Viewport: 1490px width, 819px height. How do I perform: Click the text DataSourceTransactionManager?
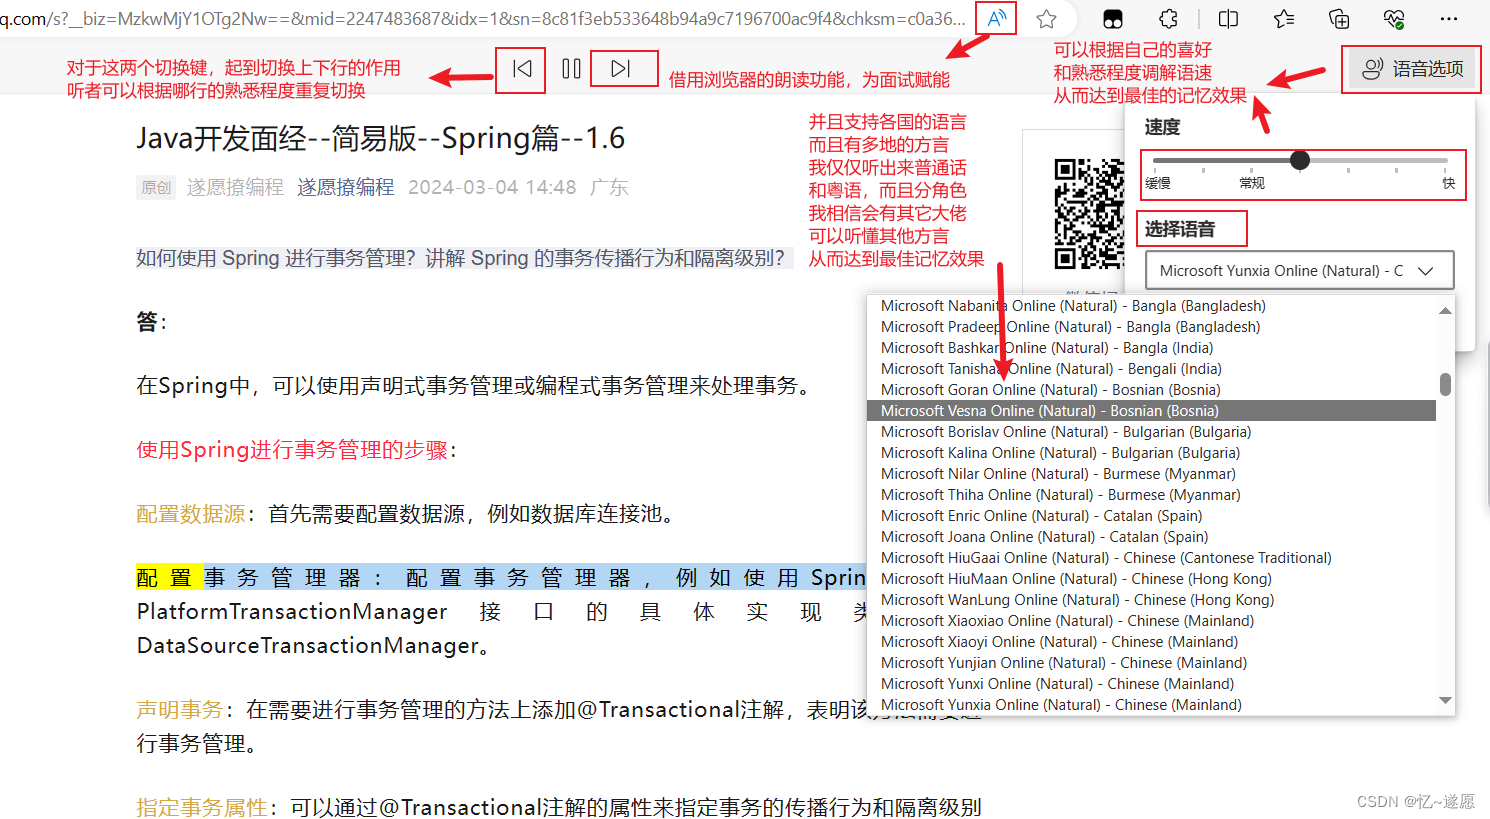tap(308, 646)
